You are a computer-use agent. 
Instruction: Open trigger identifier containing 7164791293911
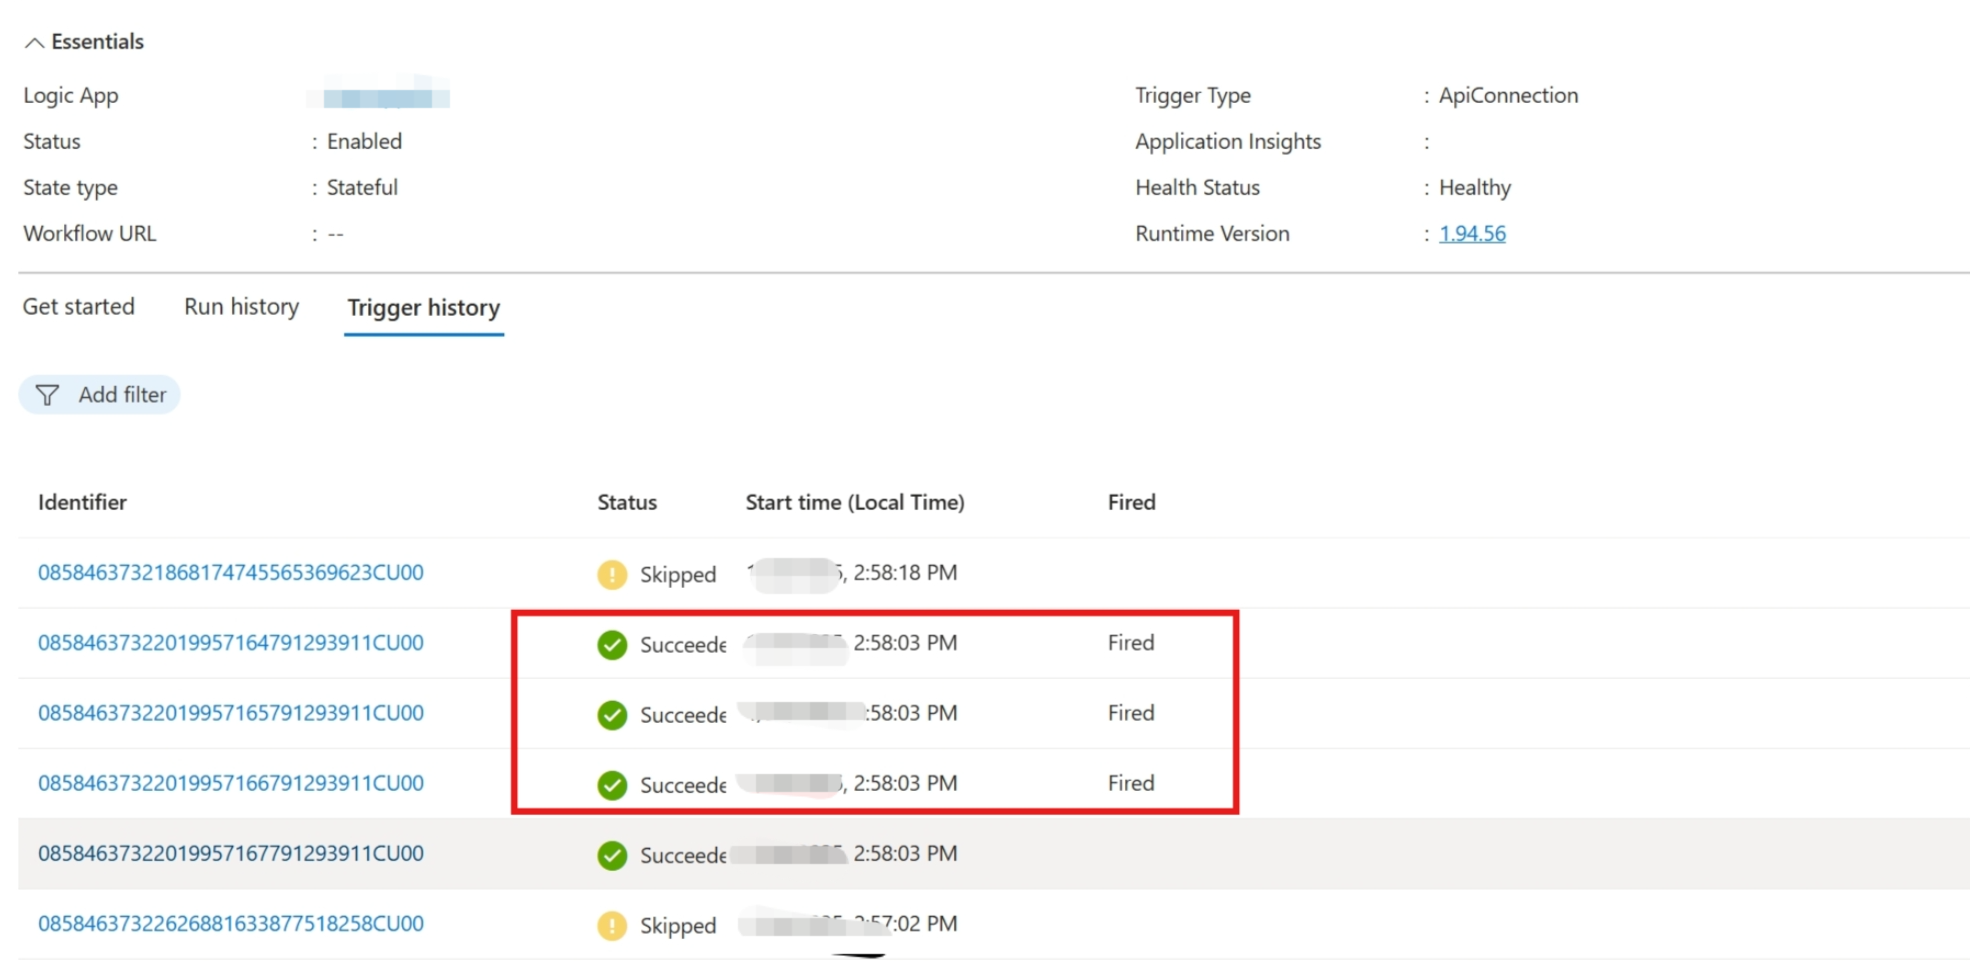(x=230, y=643)
